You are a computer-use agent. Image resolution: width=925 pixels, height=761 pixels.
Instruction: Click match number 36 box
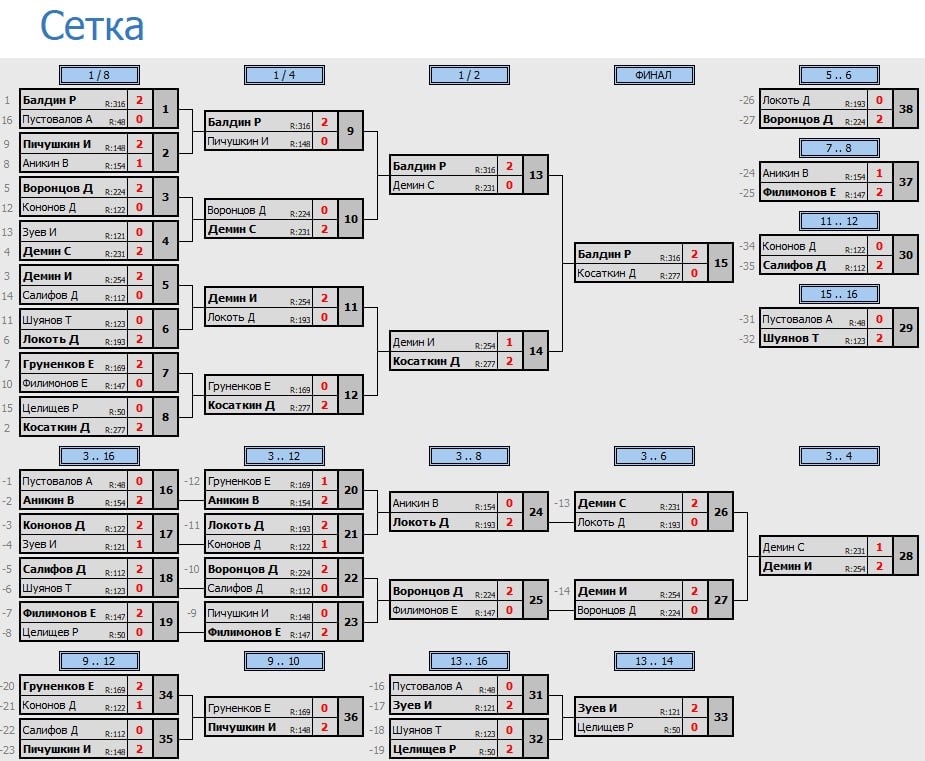tap(351, 717)
